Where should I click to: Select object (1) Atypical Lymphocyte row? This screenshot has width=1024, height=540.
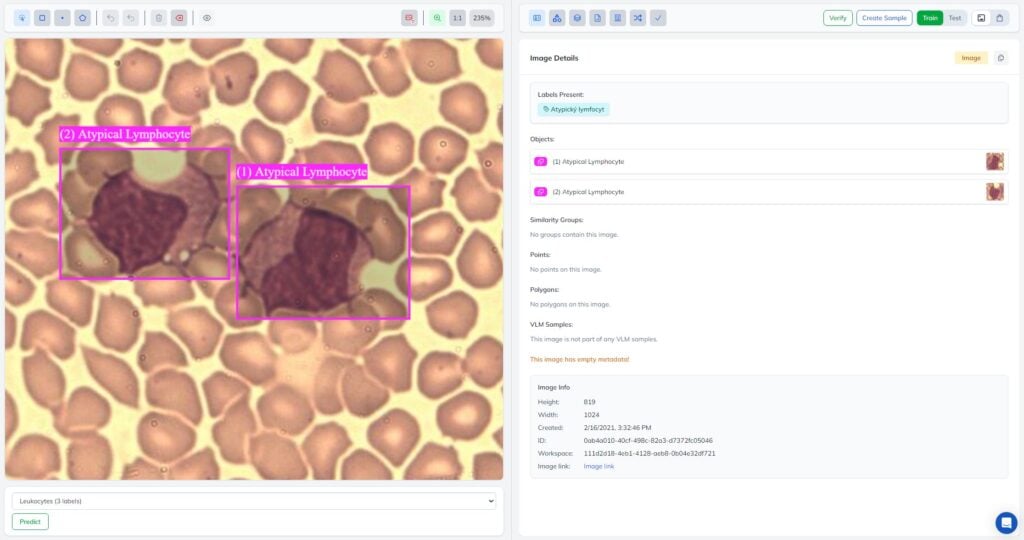click(769, 161)
